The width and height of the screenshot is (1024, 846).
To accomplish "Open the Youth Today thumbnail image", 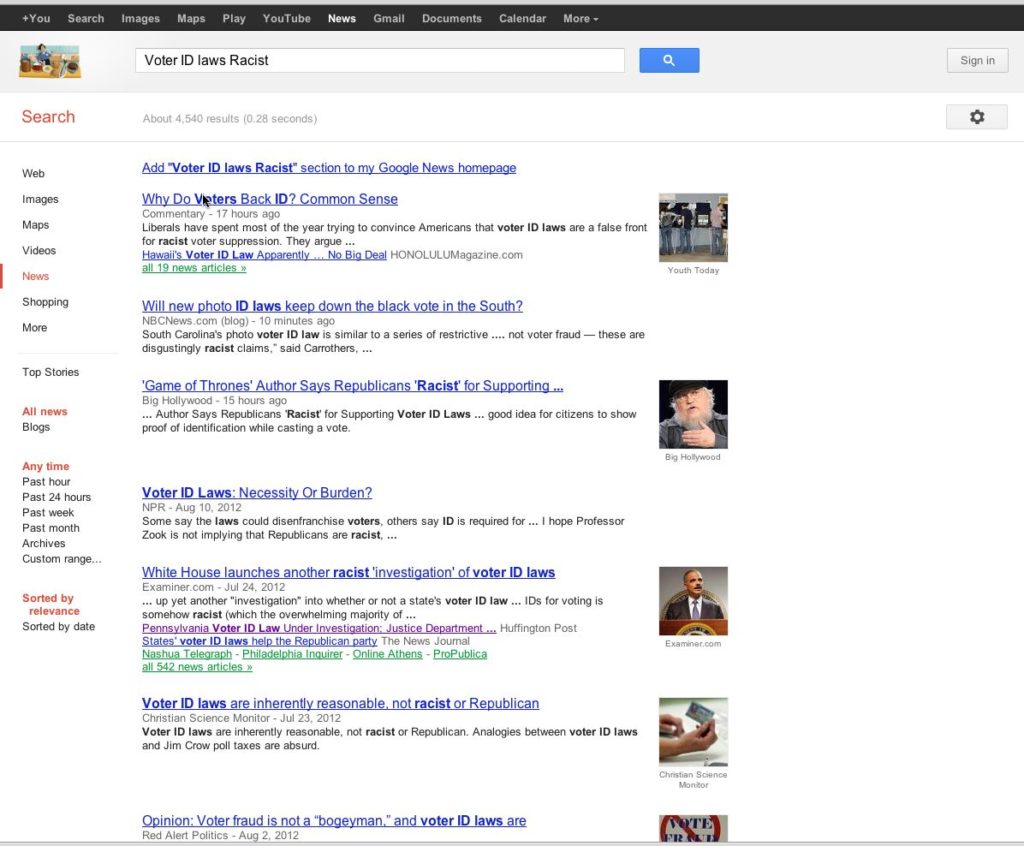I will tap(693, 227).
